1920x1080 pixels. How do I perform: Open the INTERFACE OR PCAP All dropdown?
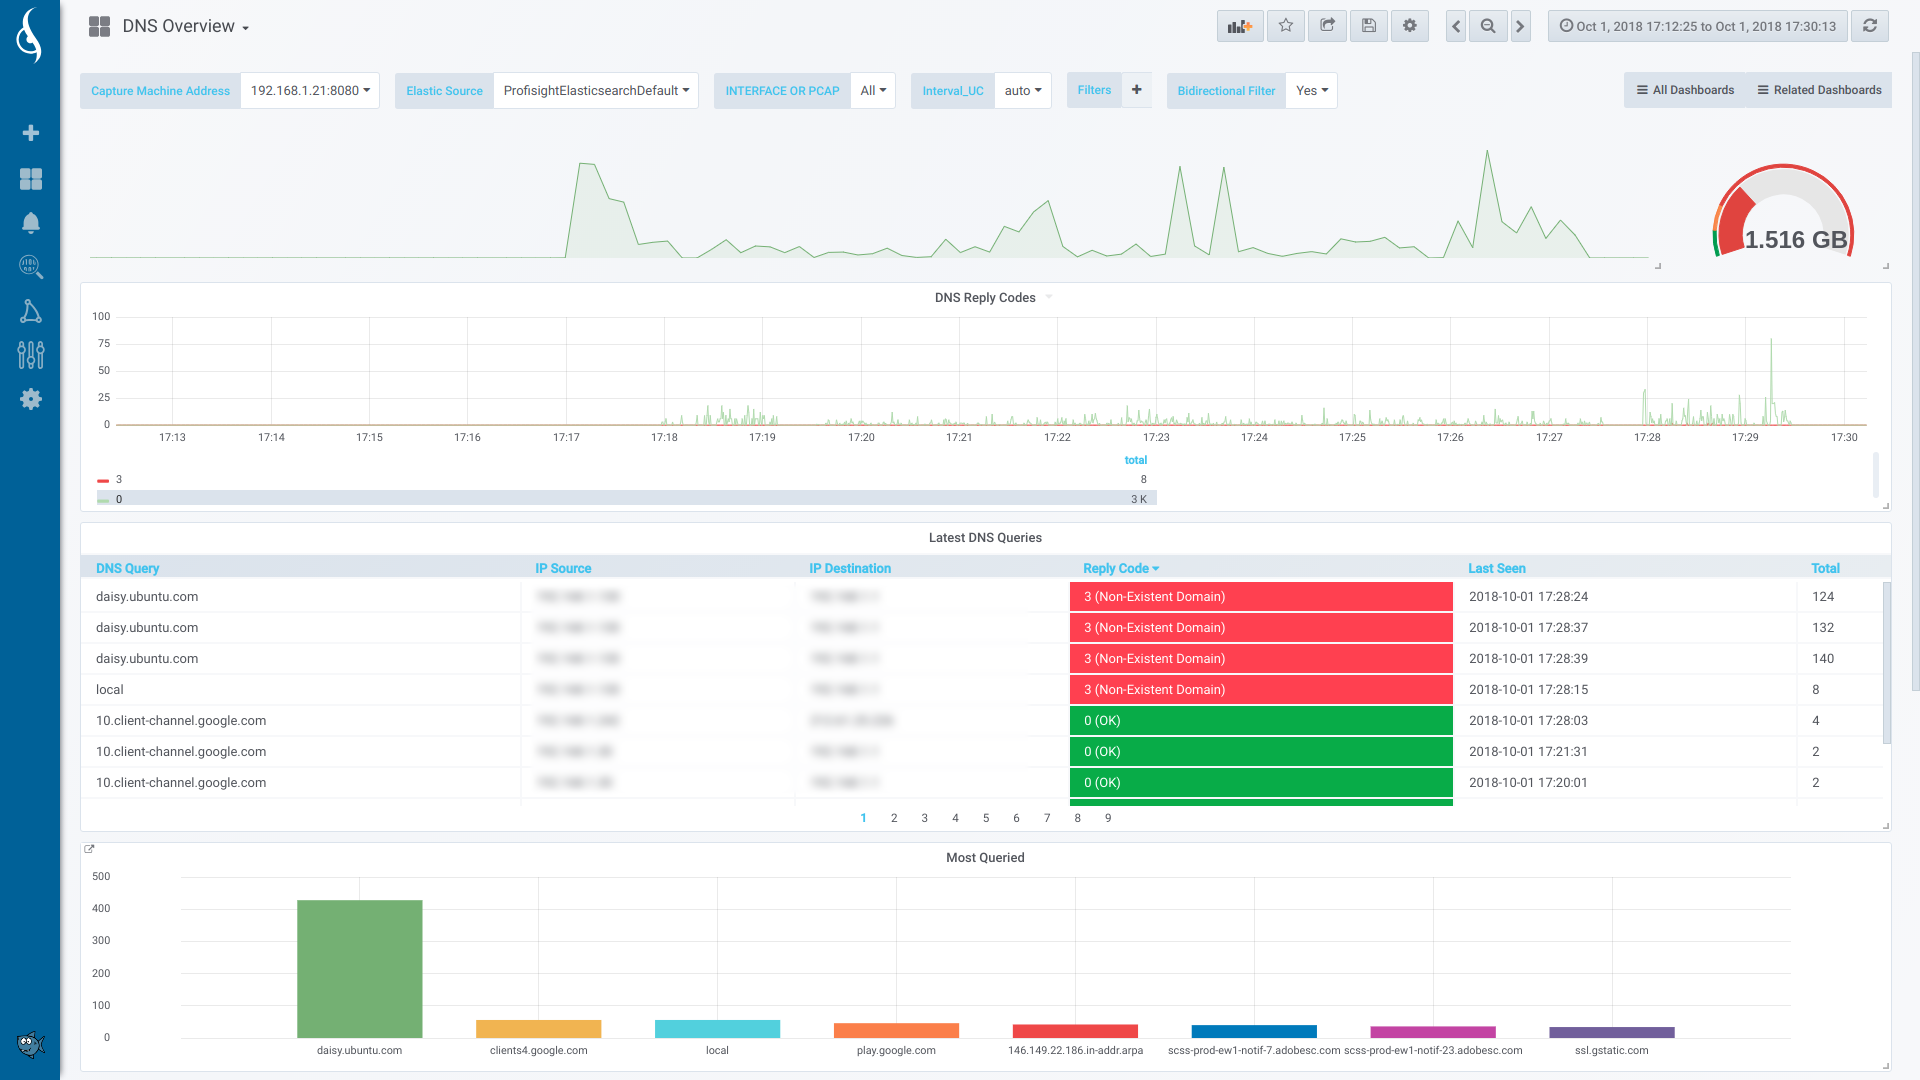873,90
